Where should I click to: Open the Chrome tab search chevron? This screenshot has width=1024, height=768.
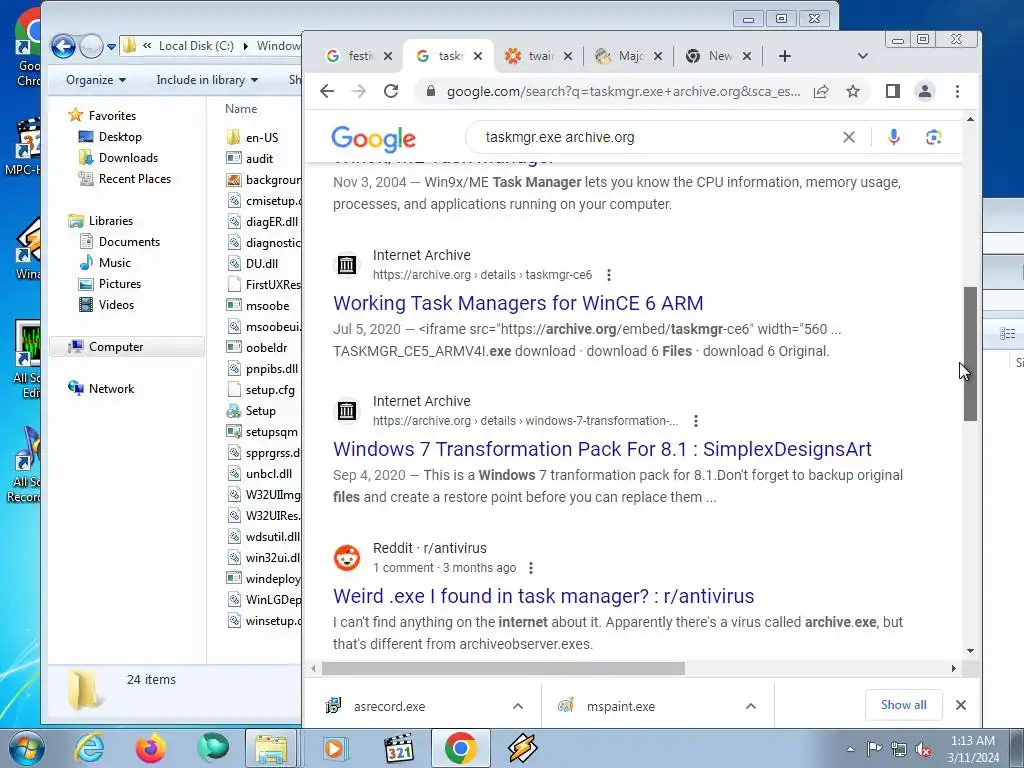point(863,56)
